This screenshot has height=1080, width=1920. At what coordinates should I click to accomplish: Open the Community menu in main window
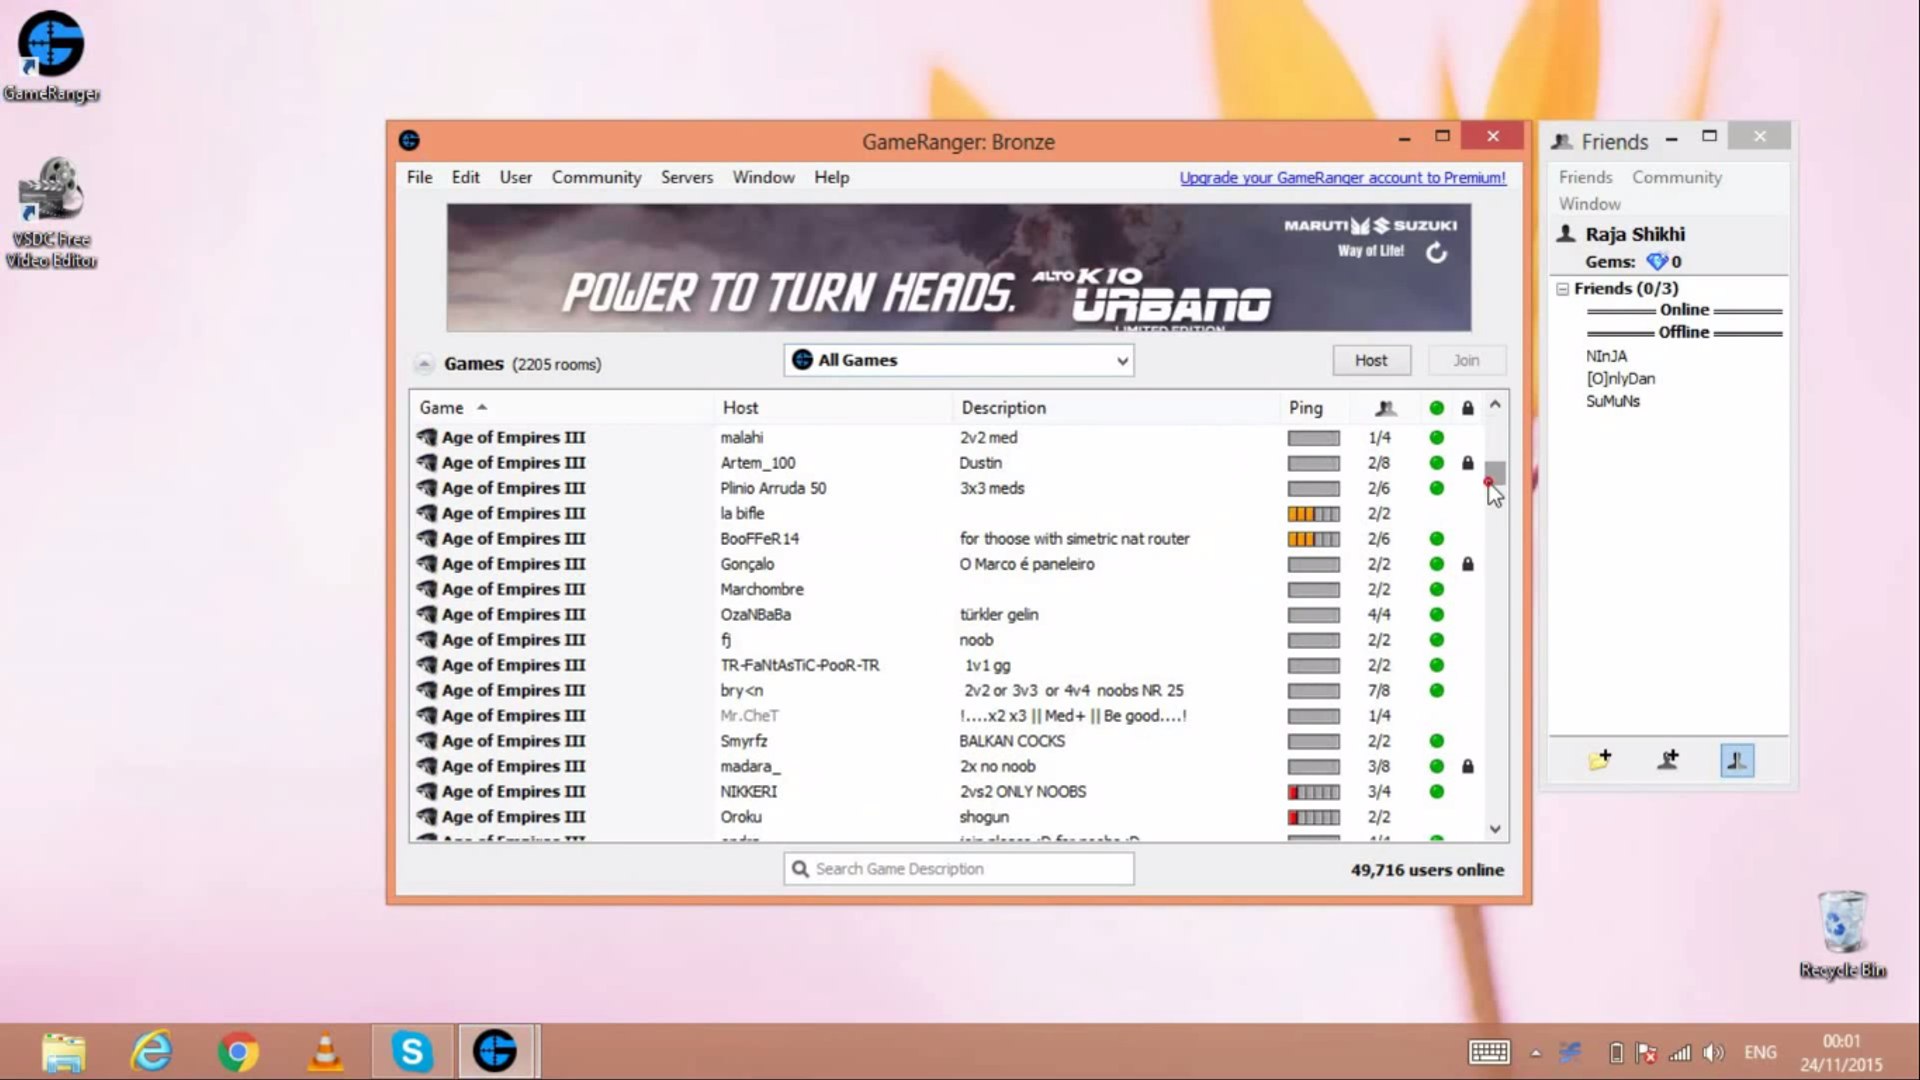tap(596, 177)
